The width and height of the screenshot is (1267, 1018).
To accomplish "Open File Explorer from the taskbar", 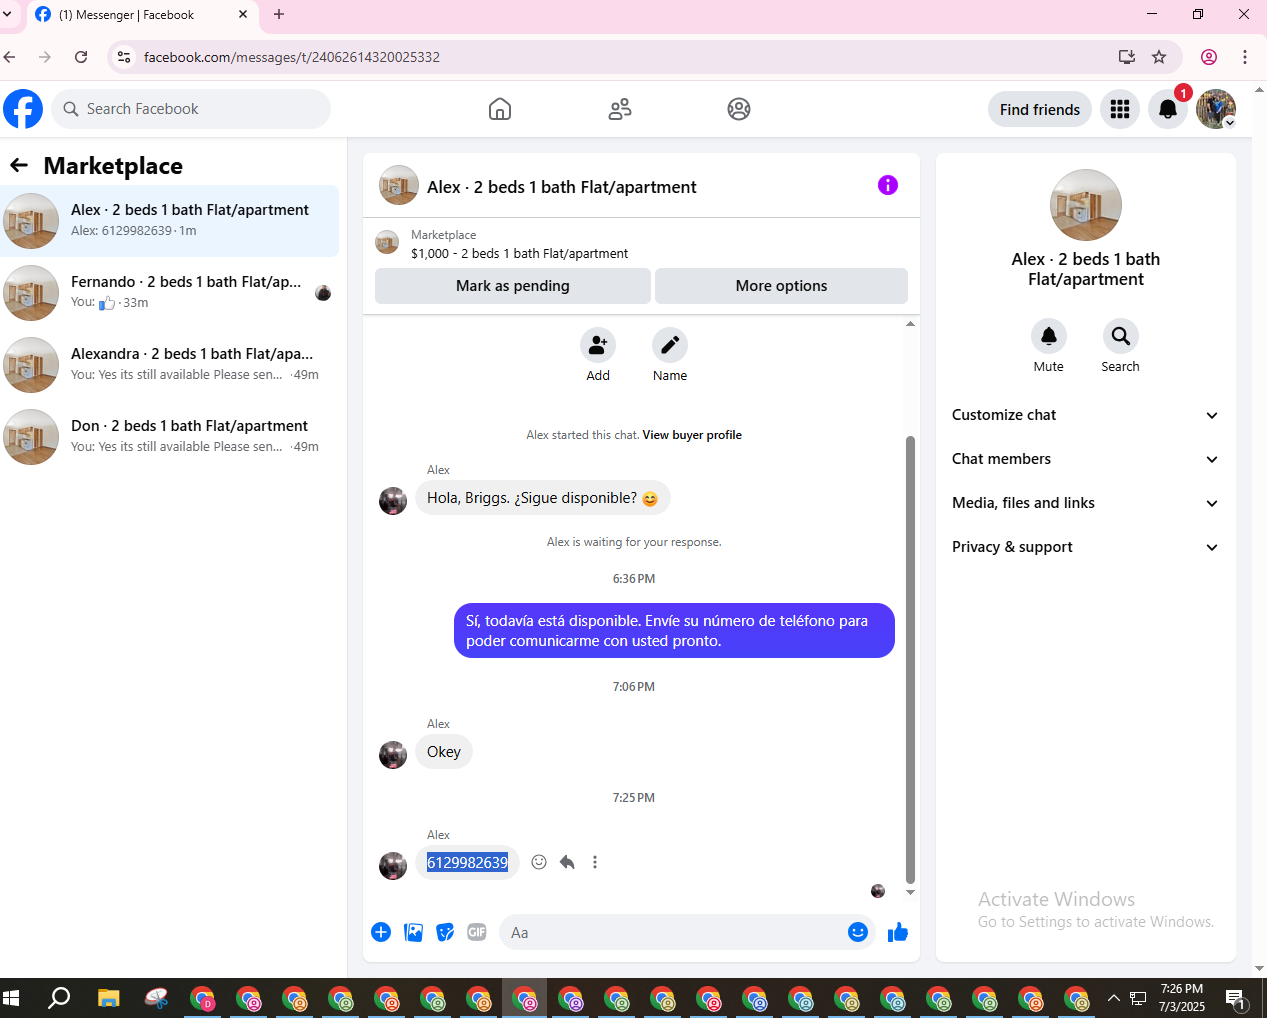I will (108, 998).
